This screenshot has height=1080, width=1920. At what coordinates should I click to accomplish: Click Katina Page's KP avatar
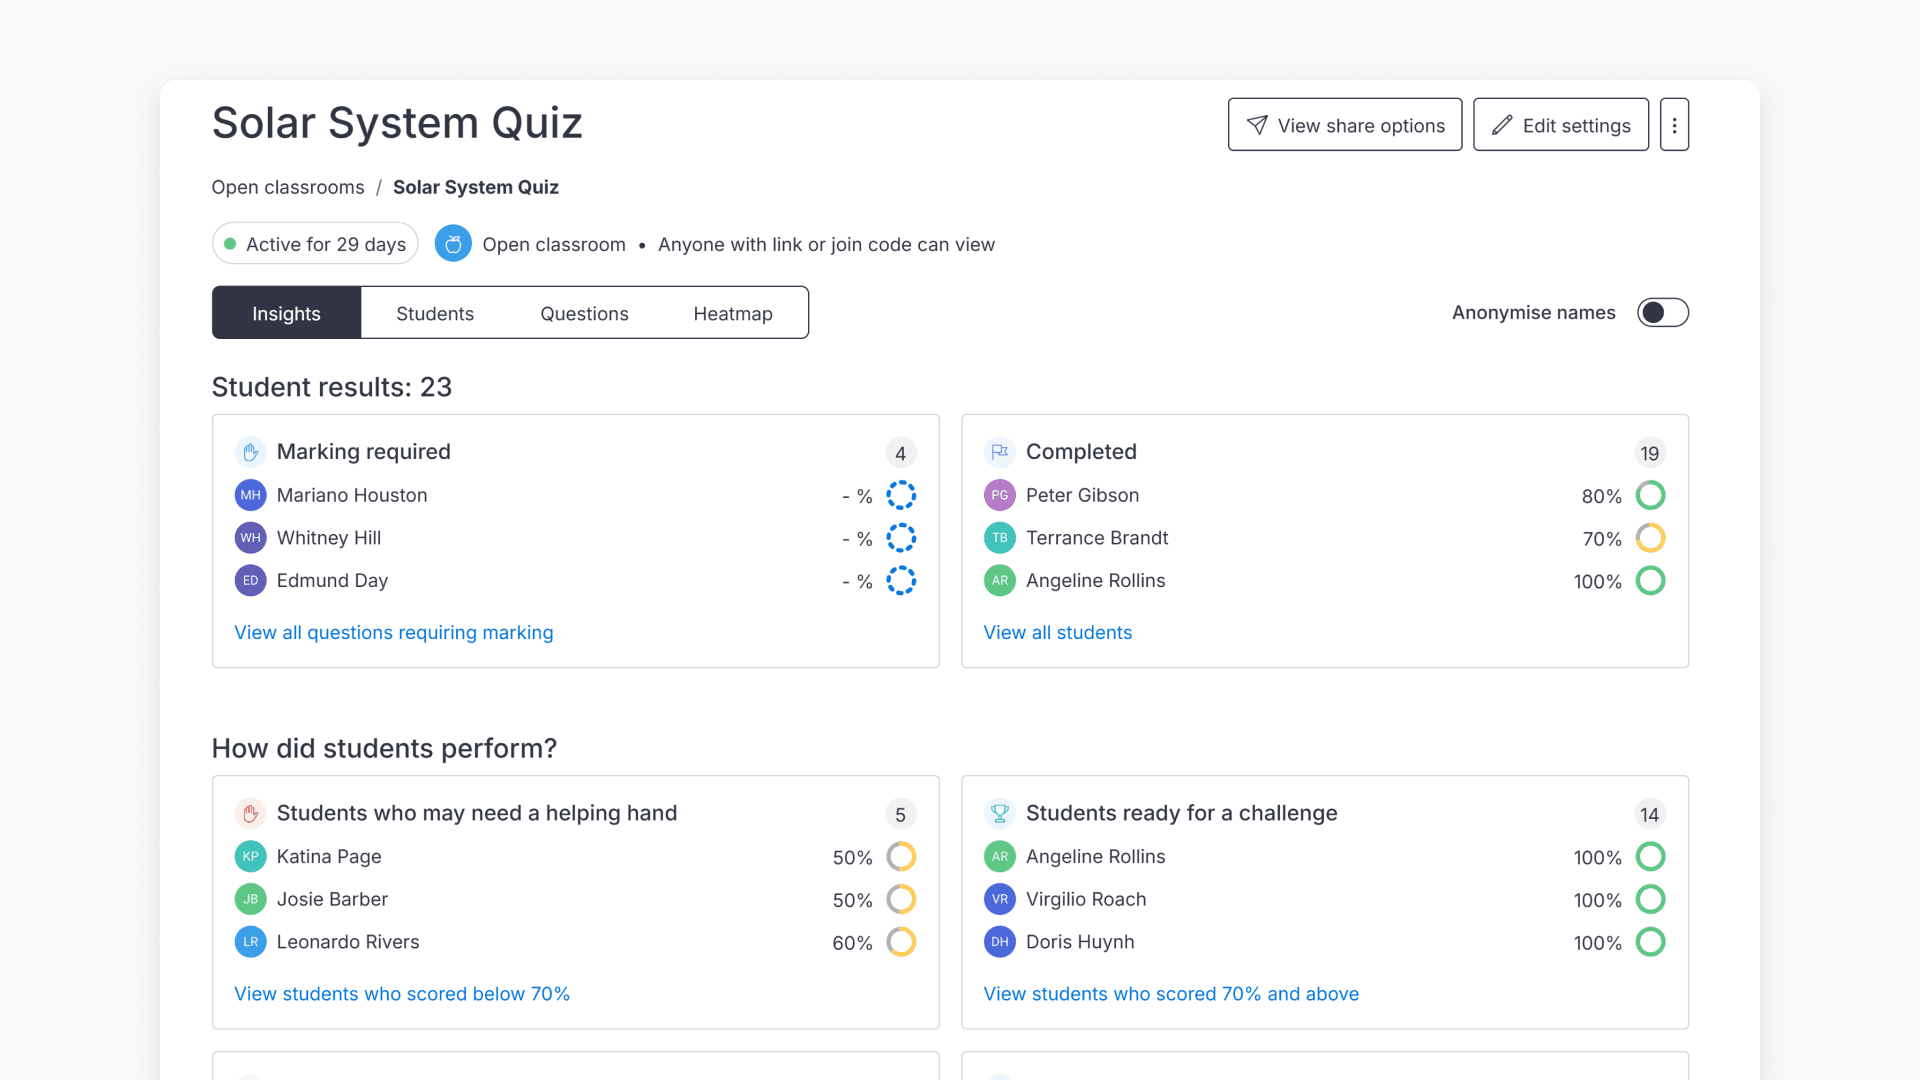[x=250, y=857]
